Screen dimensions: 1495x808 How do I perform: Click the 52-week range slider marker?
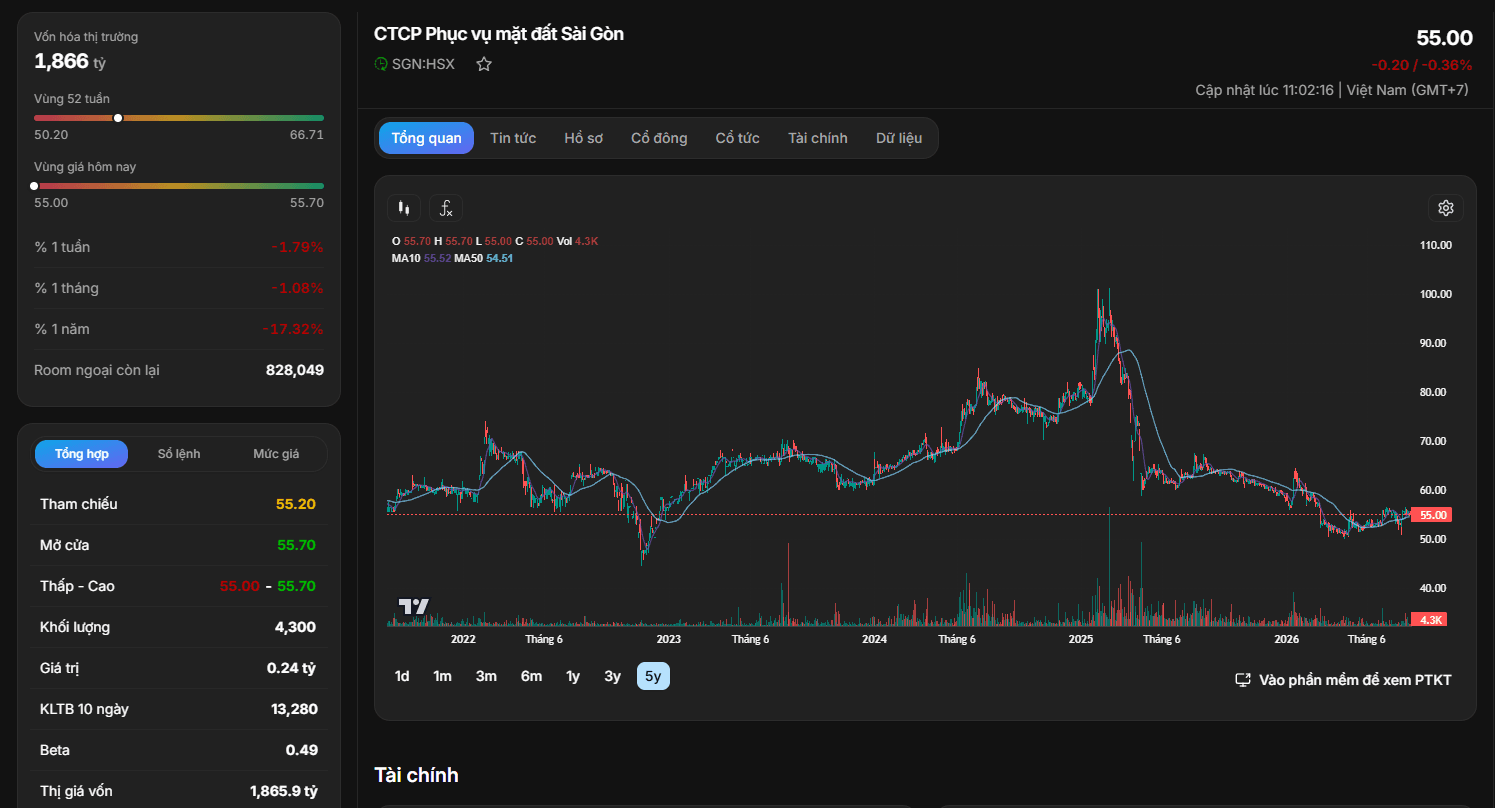click(x=118, y=118)
